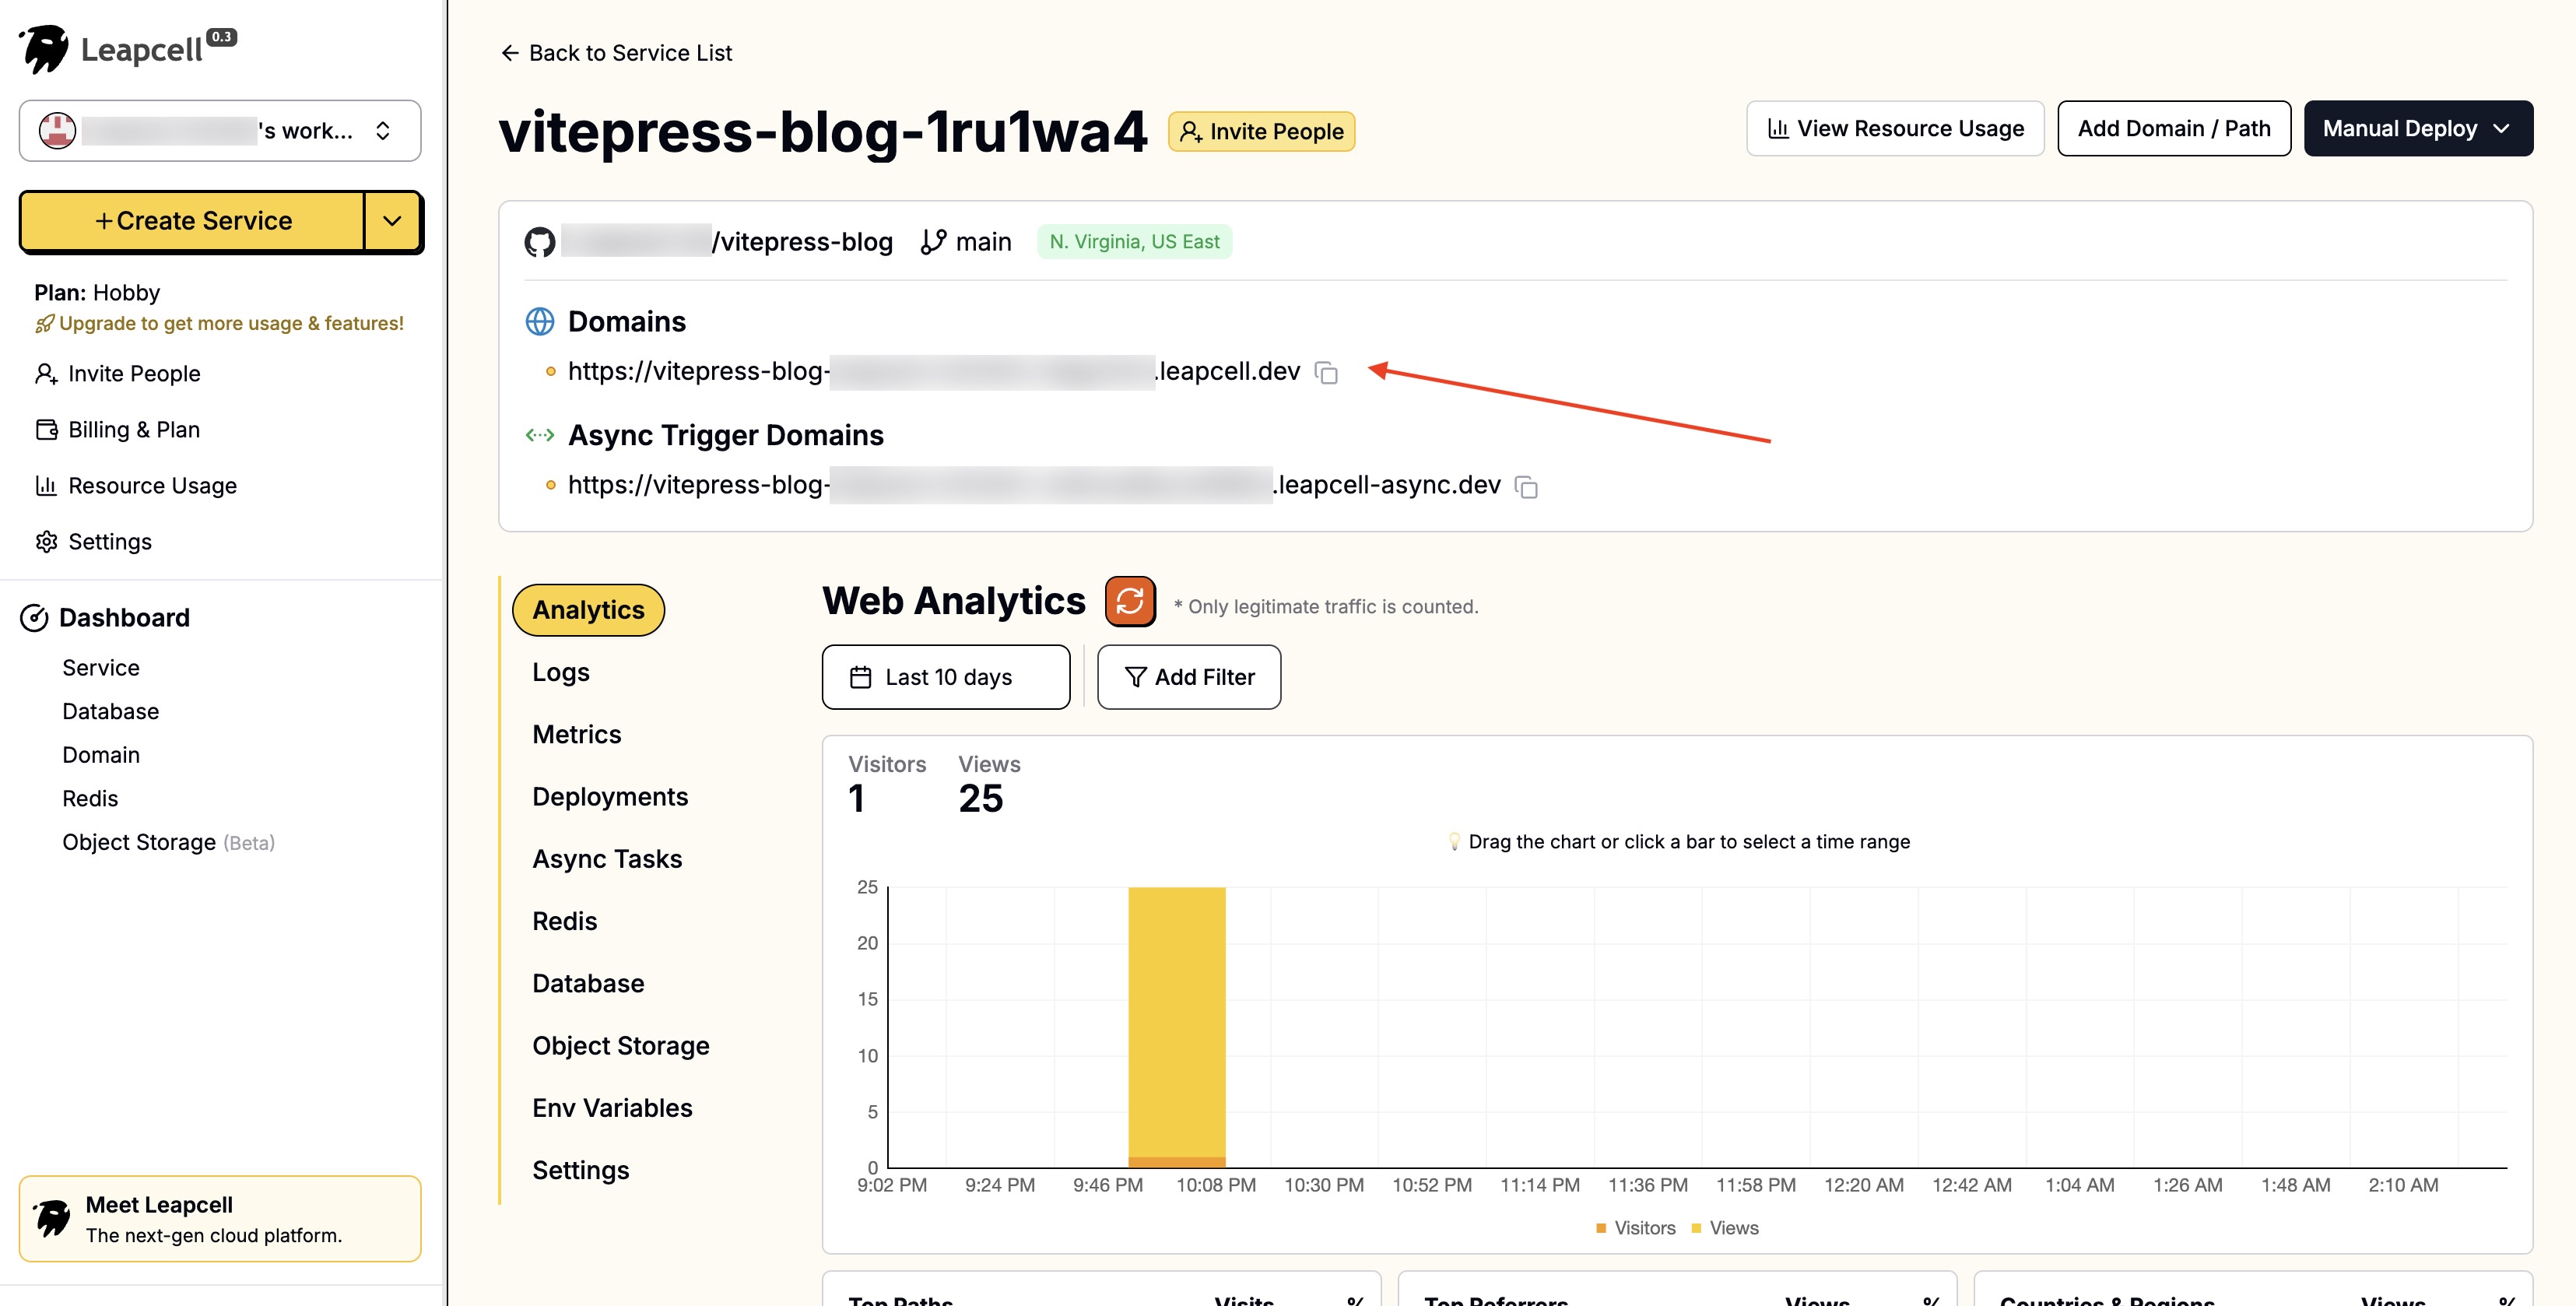The width and height of the screenshot is (2576, 1306).
Task: Go to Object Storage (Beta) in sidebar
Action: coord(168,842)
